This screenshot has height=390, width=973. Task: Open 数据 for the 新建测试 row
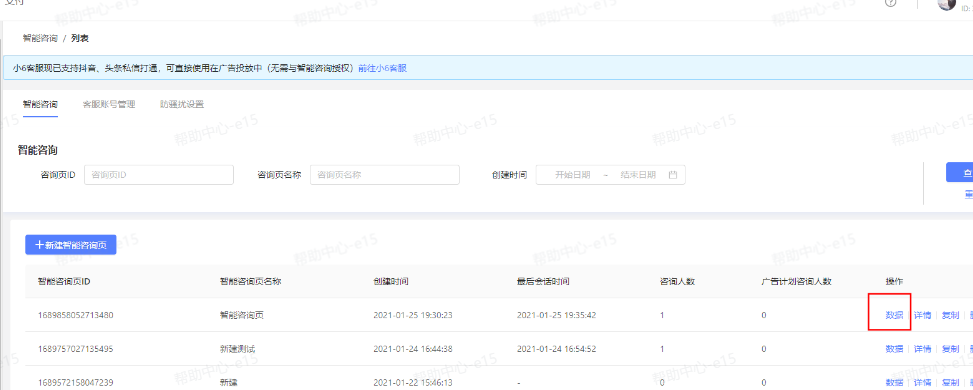click(894, 349)
